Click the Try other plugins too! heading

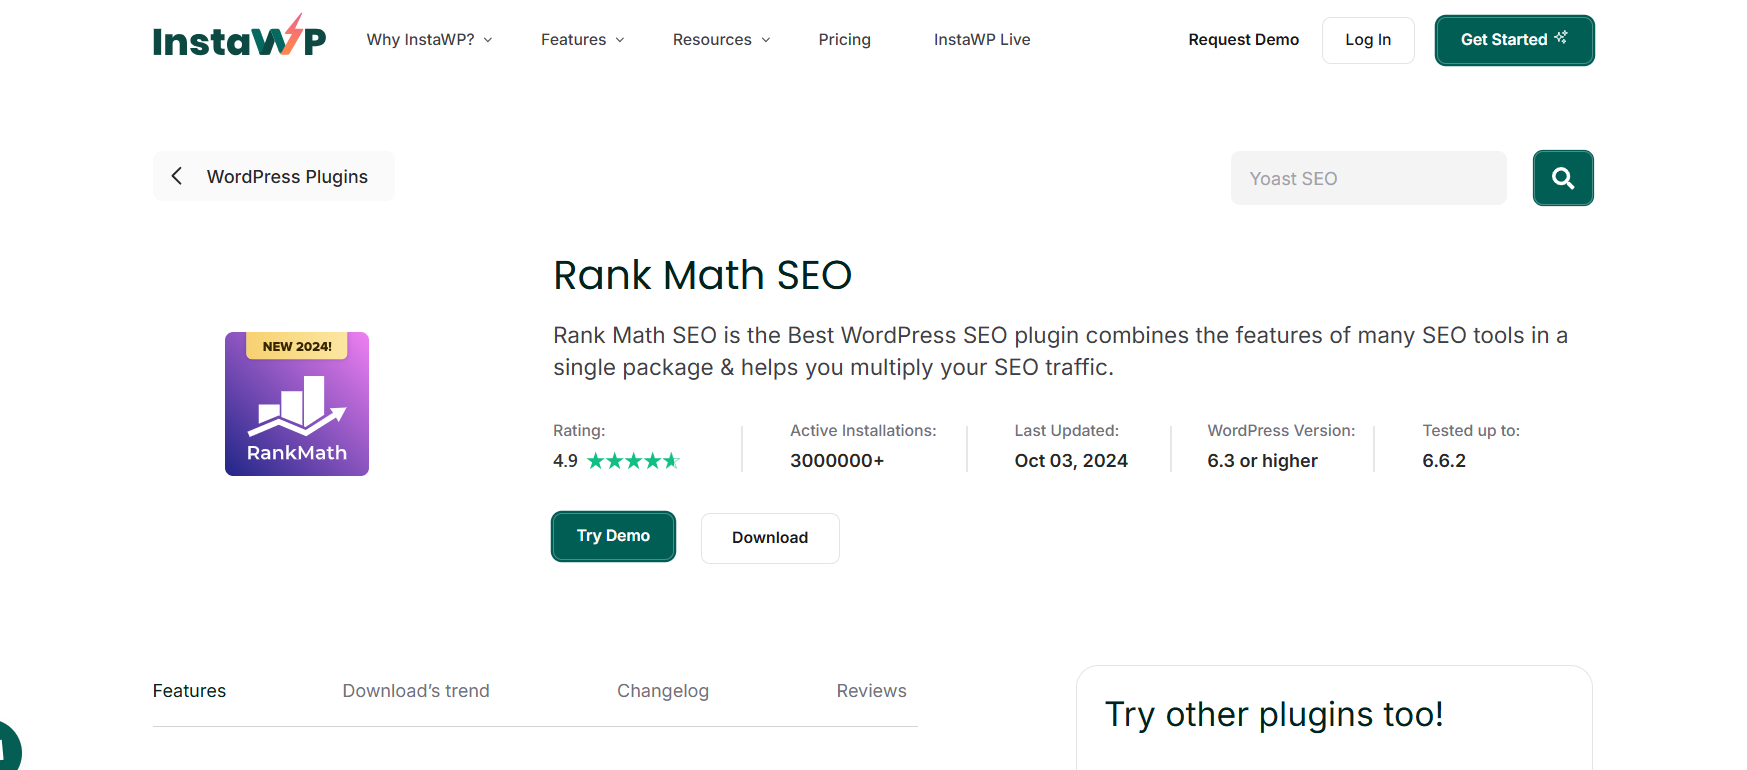(1274, 714)
